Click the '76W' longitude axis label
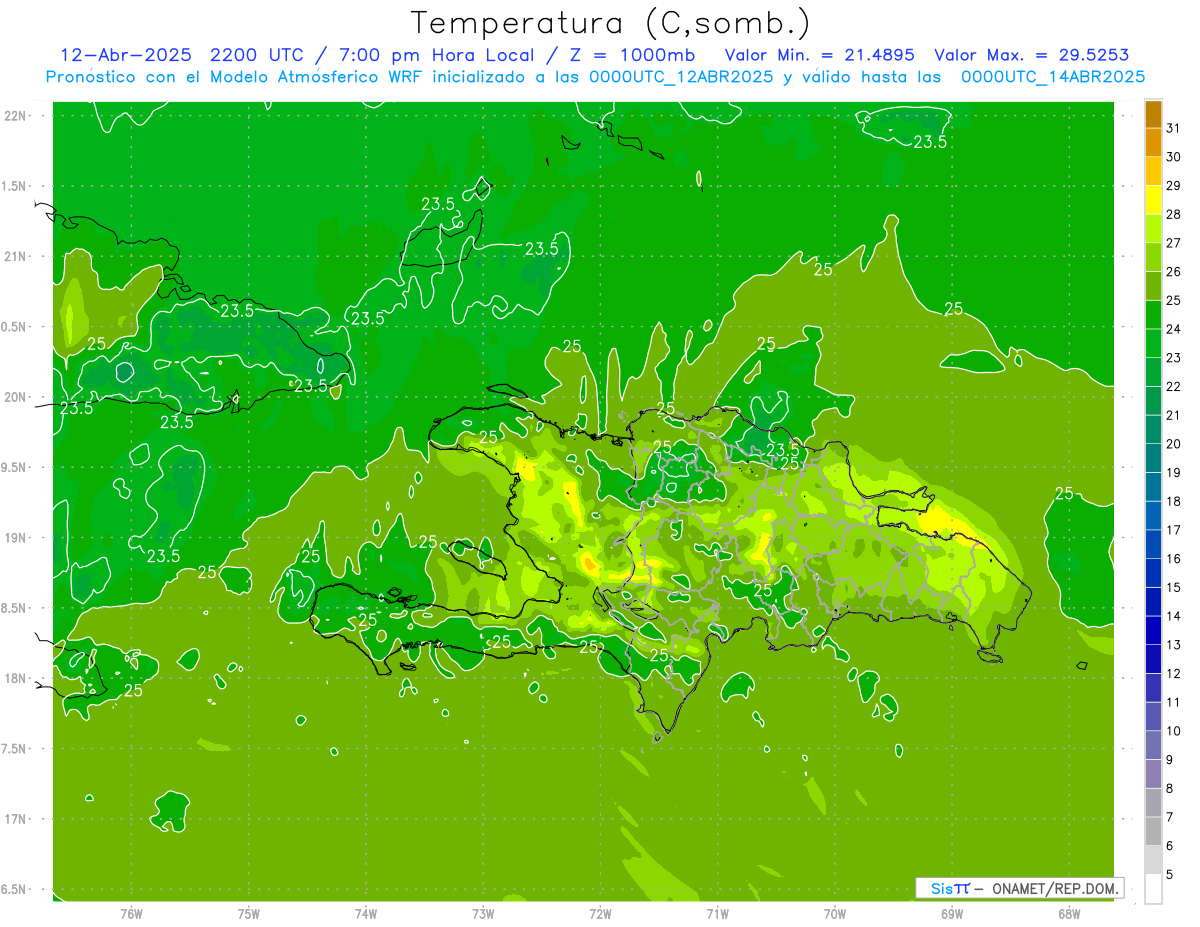 click(131, 913)
